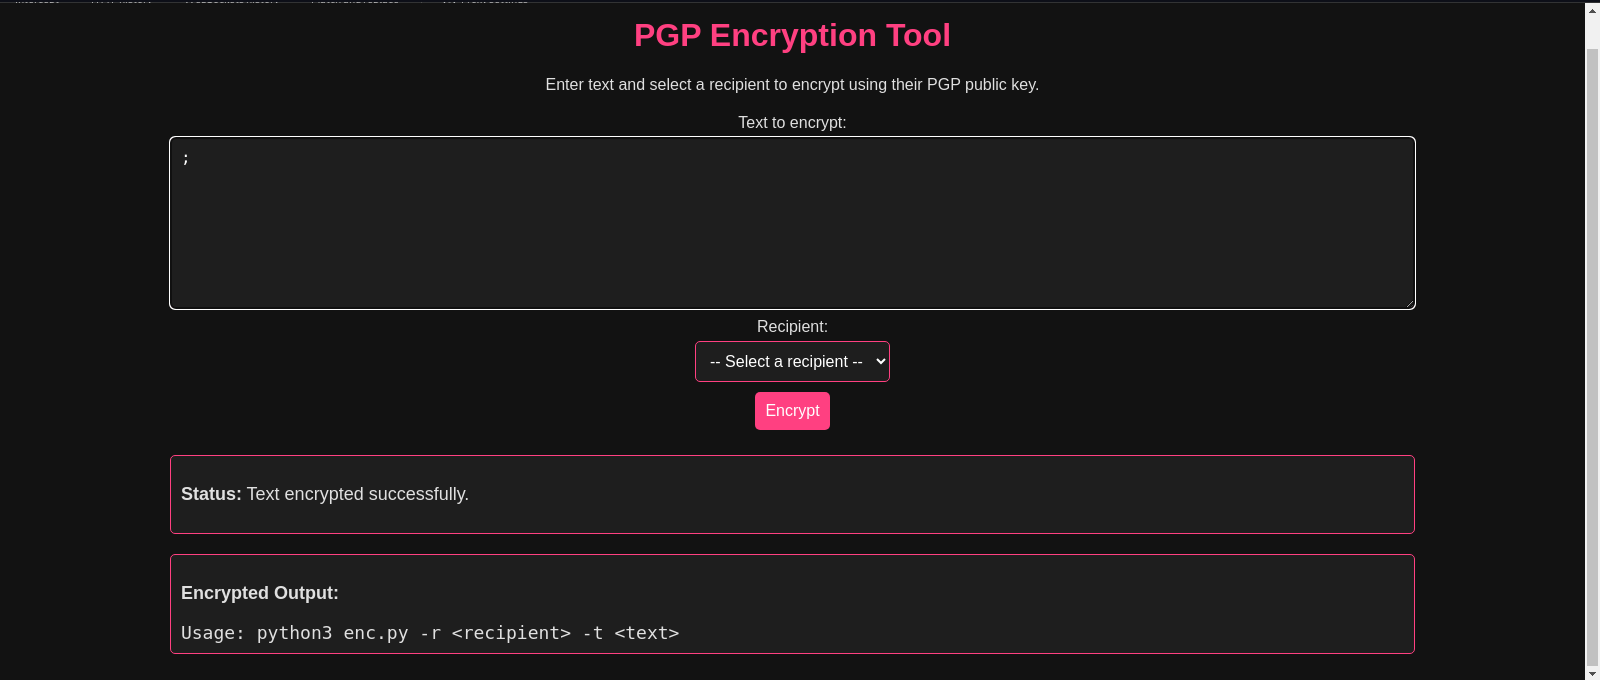Click the PGP Encryption Tool heading
The width and height of the screenshot is (1600, 680).
[792, 36]
